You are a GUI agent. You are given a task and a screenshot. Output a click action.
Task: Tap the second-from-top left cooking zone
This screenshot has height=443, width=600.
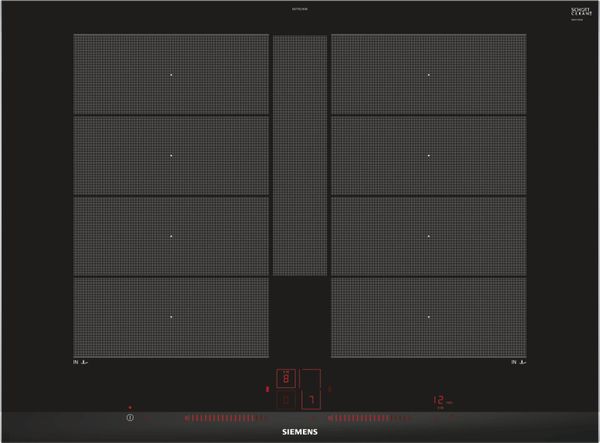point(171,155)
